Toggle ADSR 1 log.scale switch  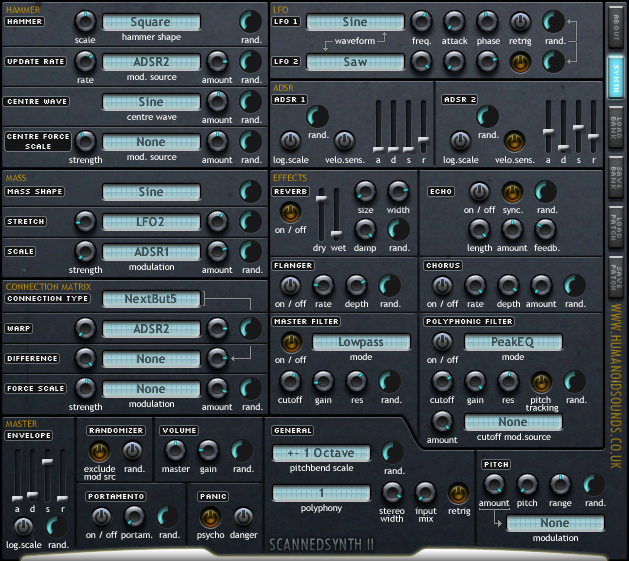(290, 141)
